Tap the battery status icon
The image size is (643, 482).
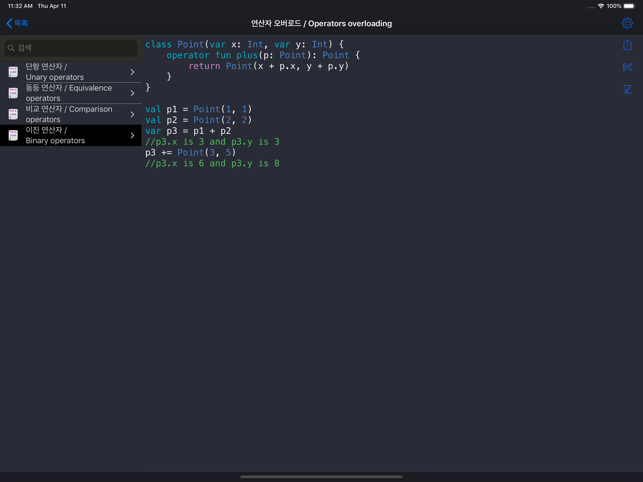click(630, 6)
